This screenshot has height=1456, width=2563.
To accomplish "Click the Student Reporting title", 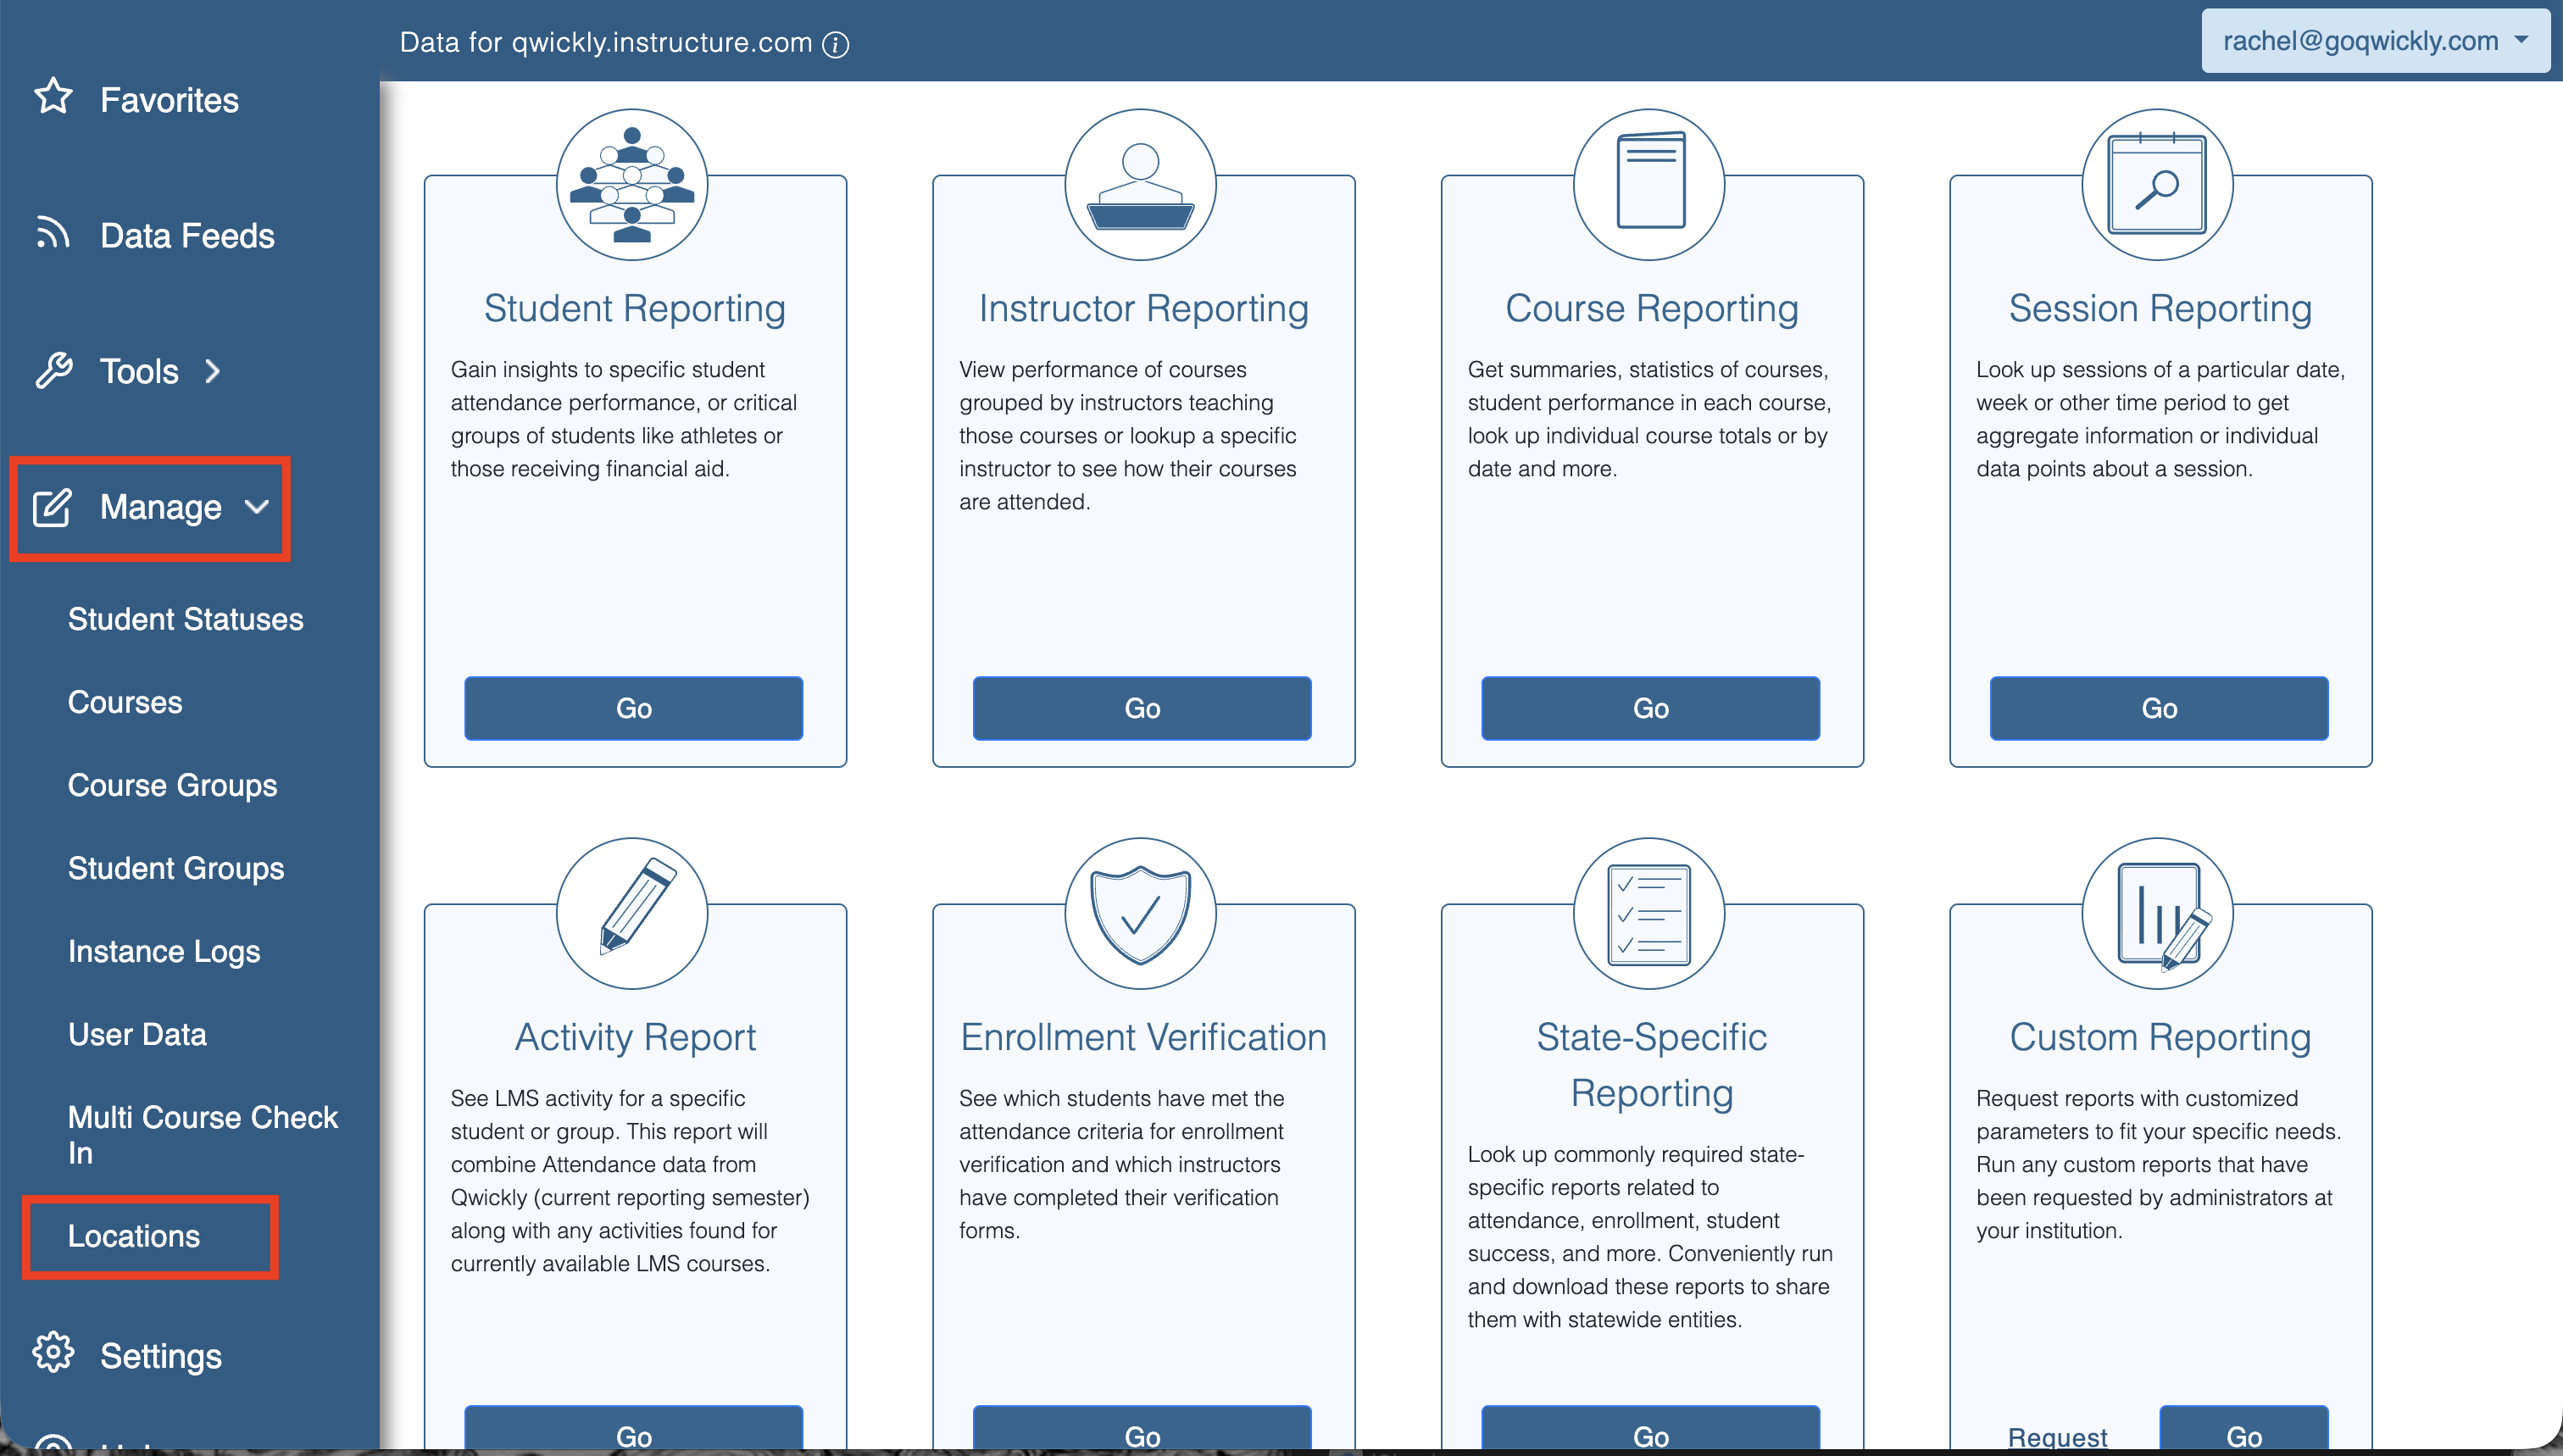I will click(635, 309).
